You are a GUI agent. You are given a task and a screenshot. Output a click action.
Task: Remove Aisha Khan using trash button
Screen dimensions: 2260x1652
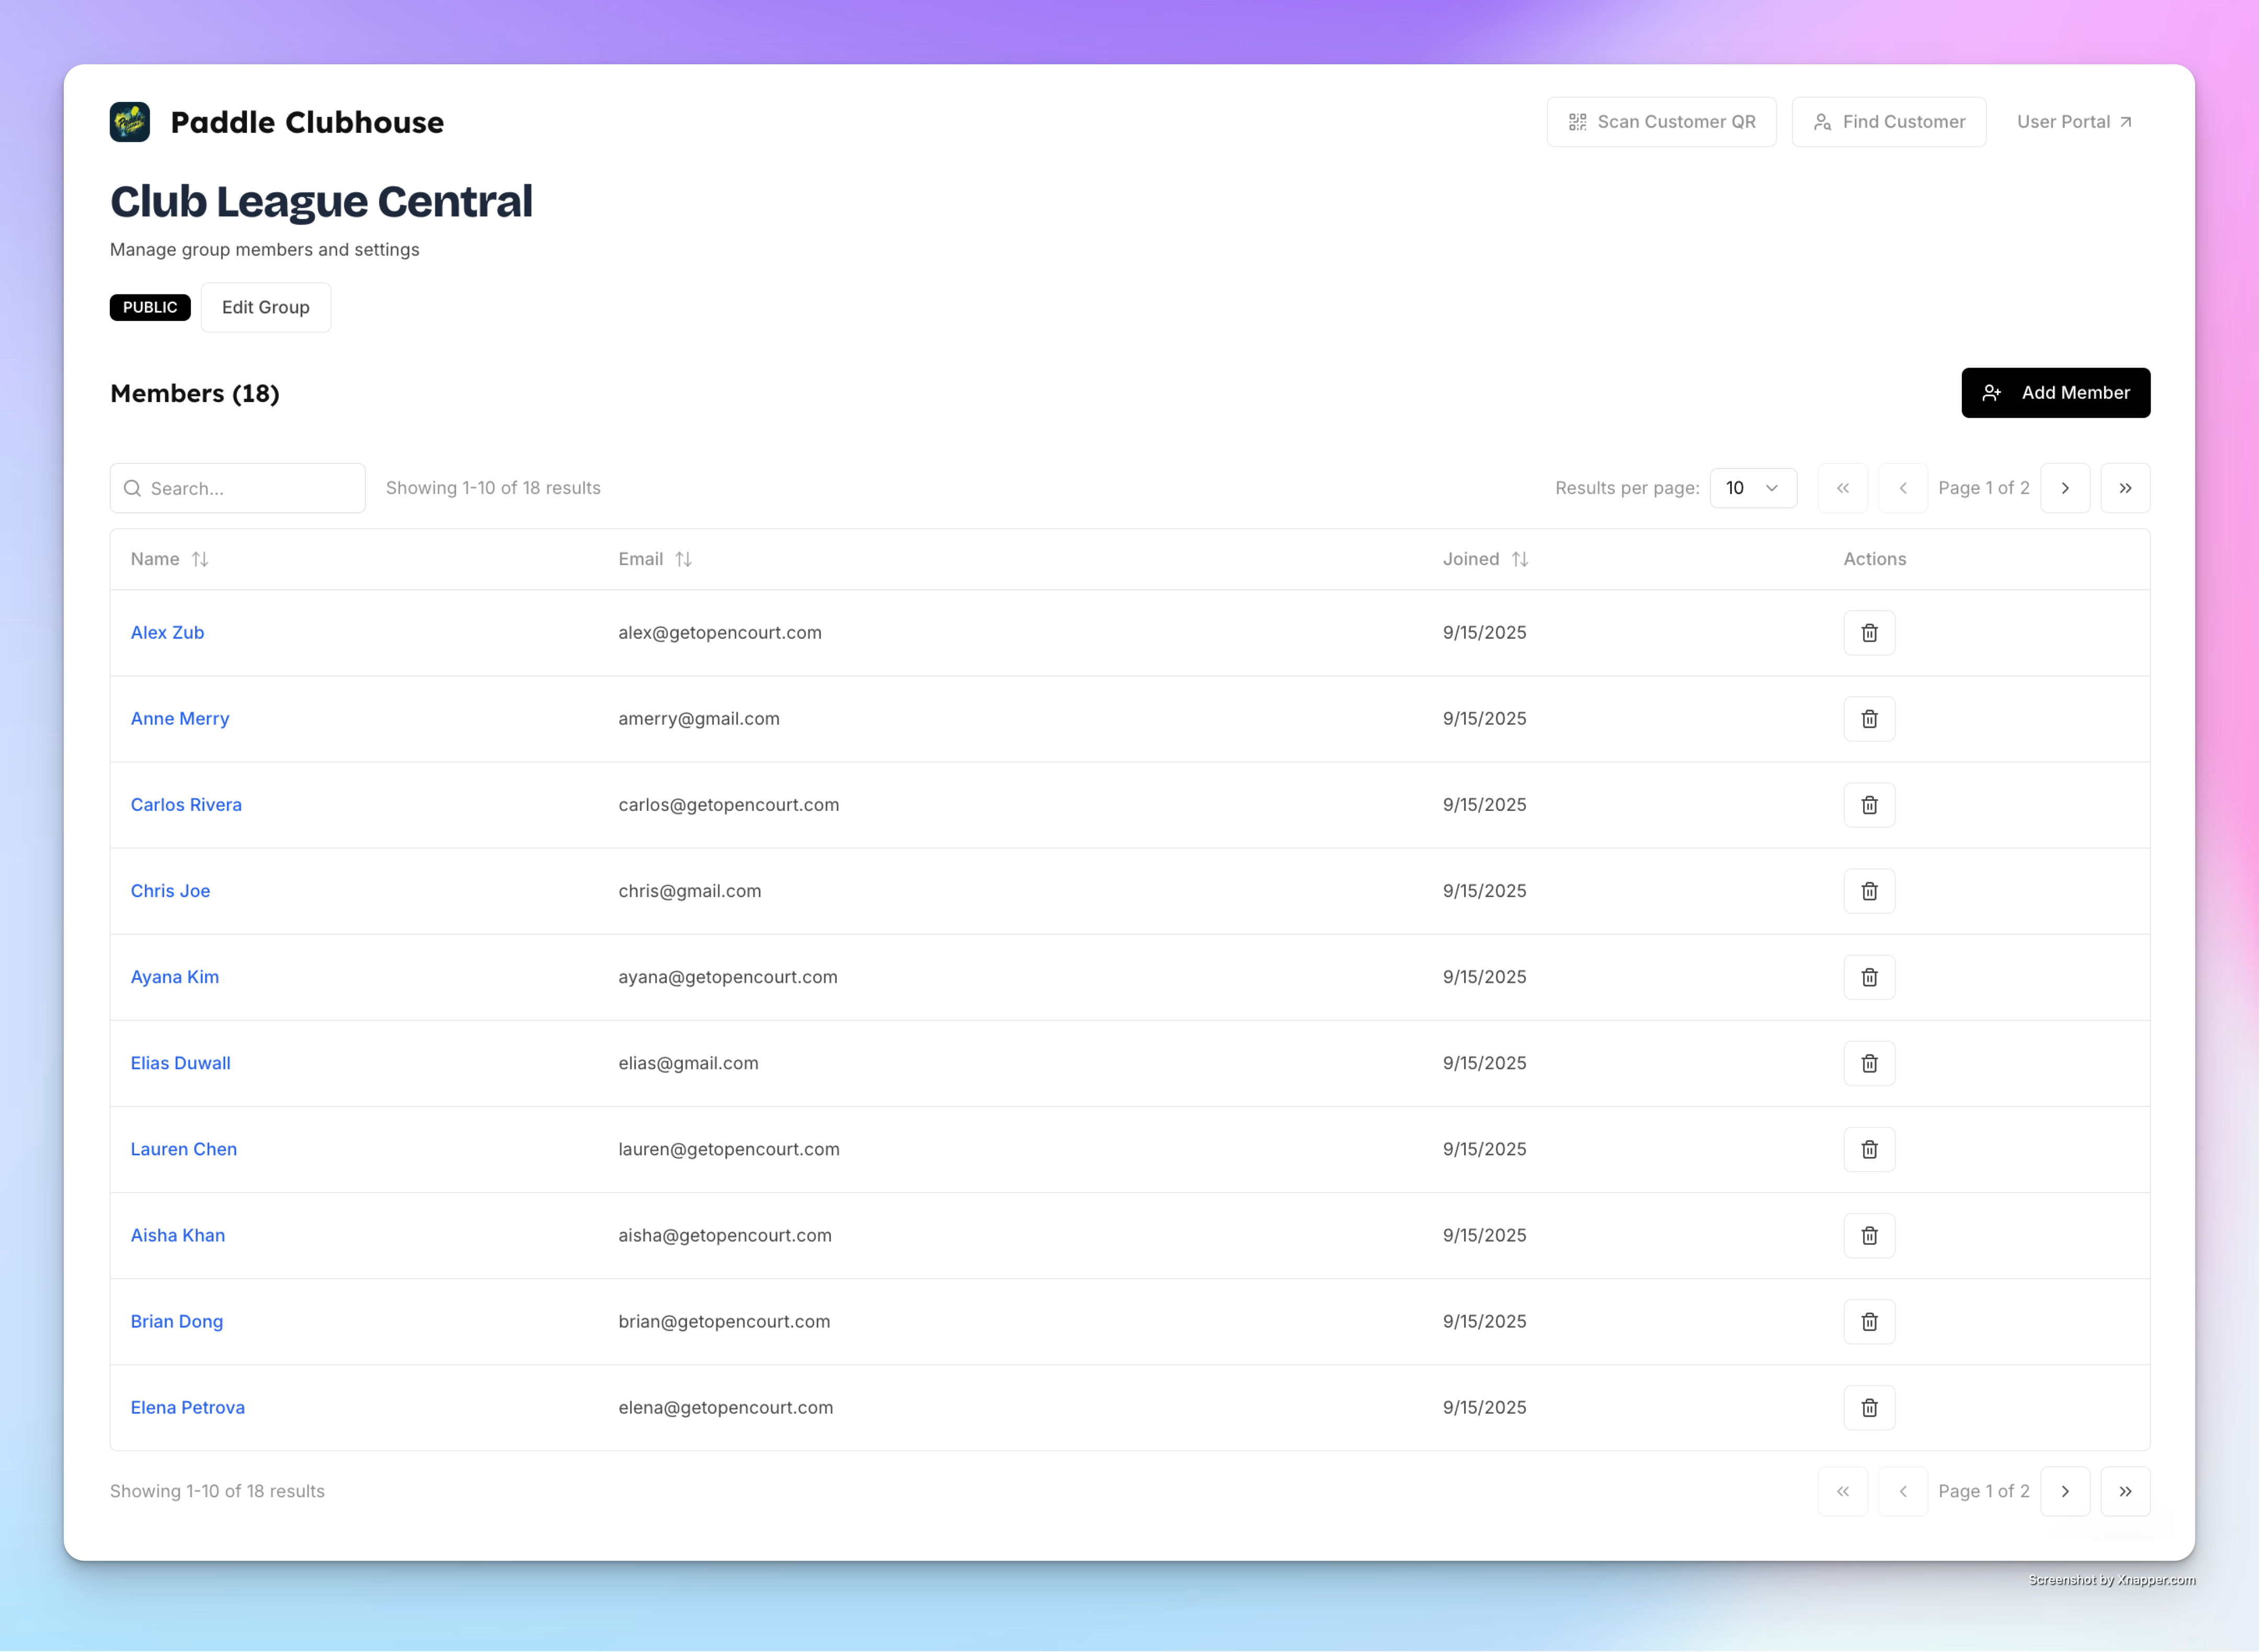(x=1869, y=1235)
